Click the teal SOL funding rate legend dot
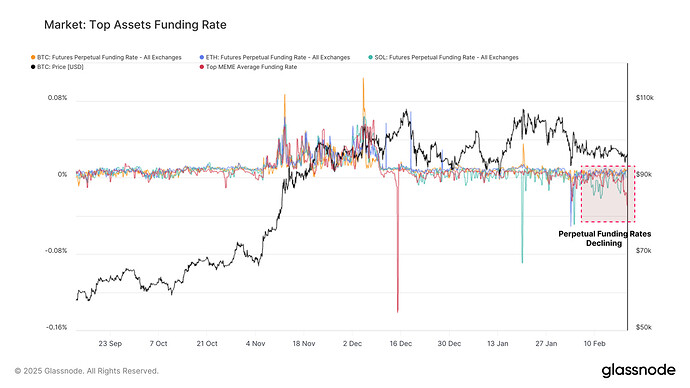This screenshot has height=388, width=690. coord(371,58)
